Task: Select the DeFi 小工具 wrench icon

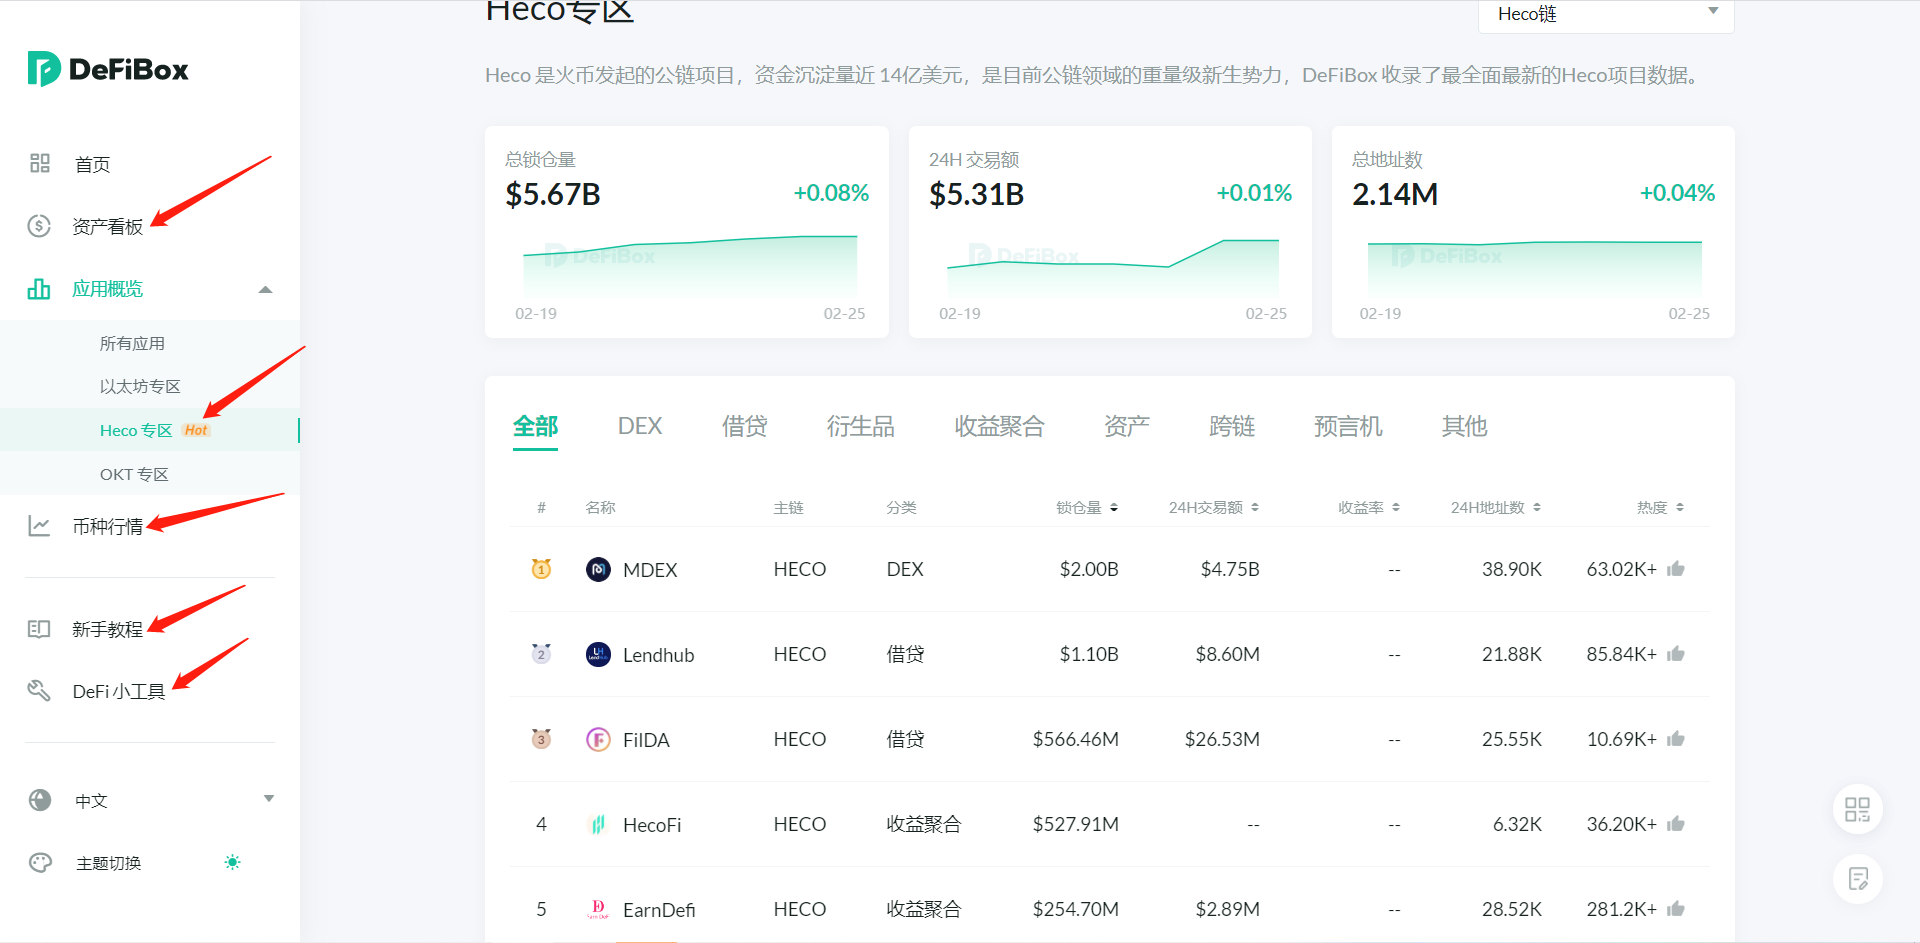Action: tap(39, 690)
